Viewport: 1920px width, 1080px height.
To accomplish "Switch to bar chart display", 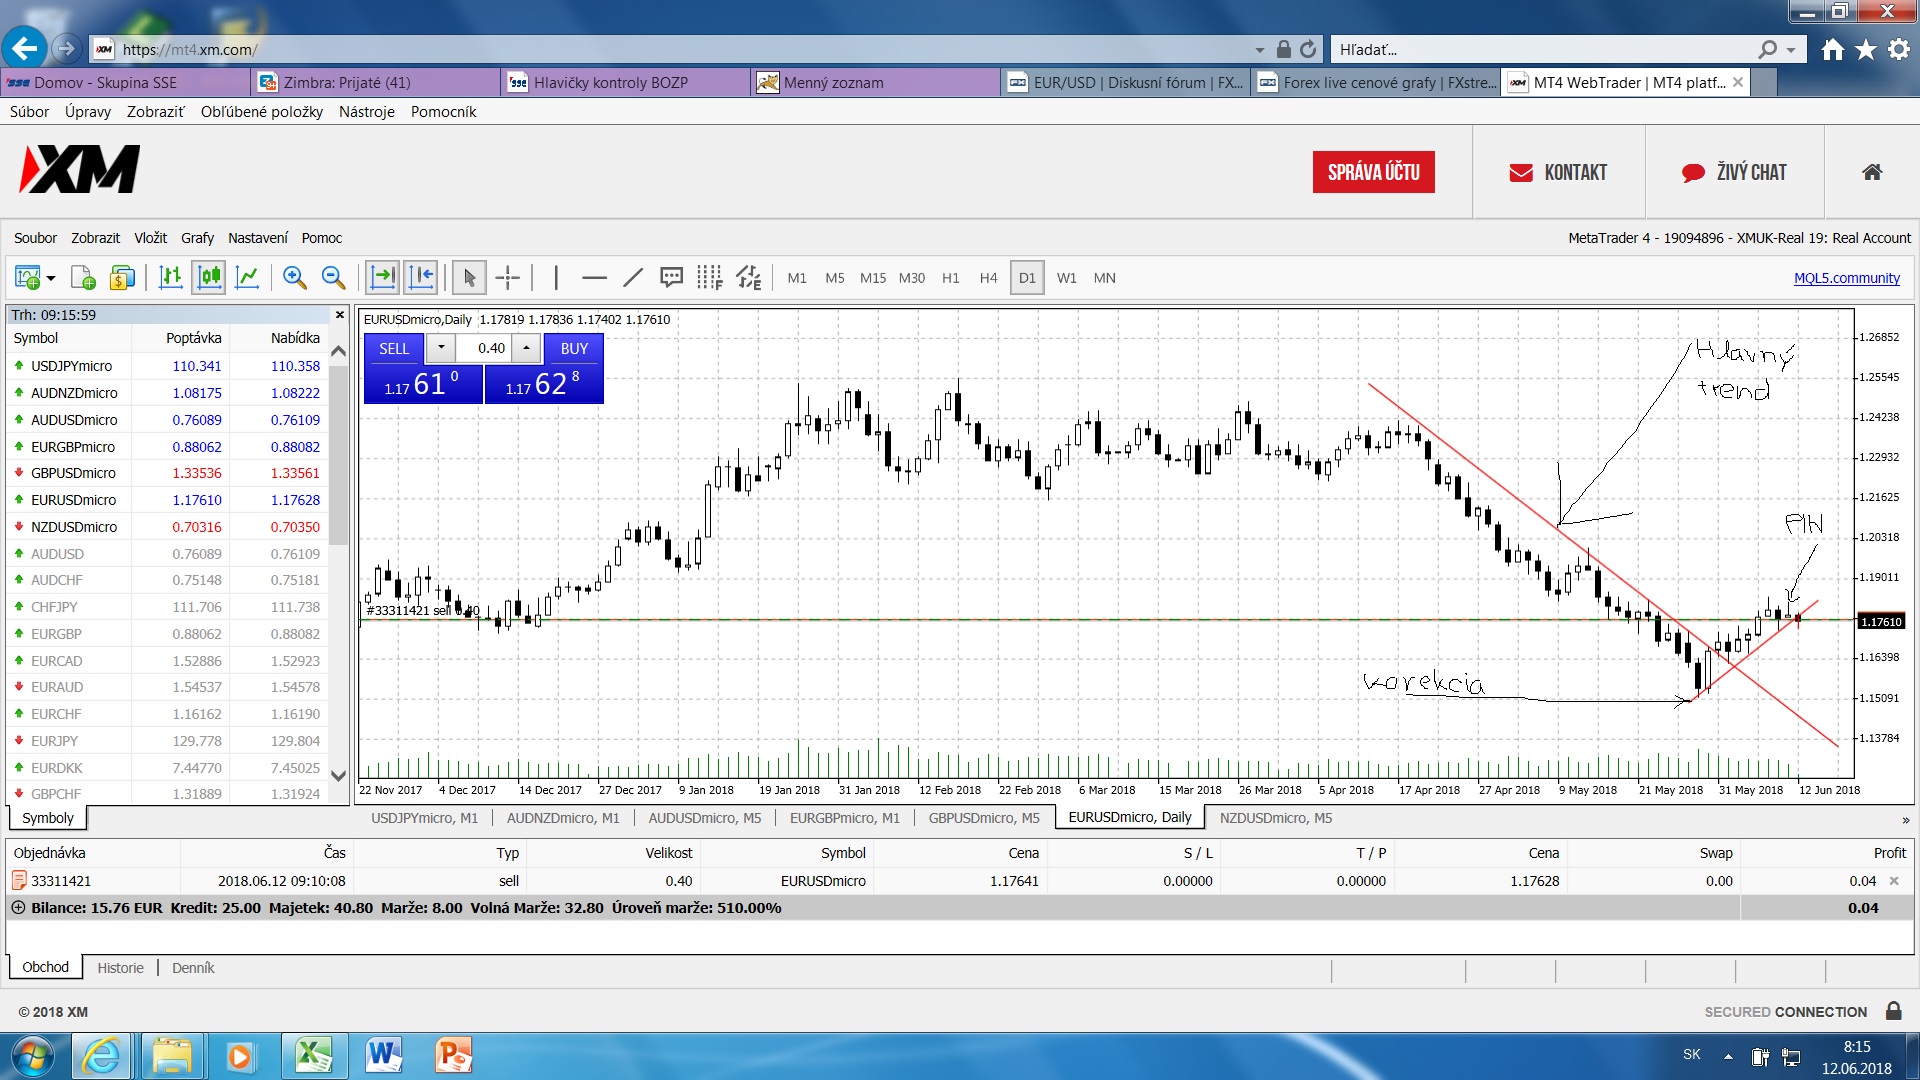I will 171,278.
